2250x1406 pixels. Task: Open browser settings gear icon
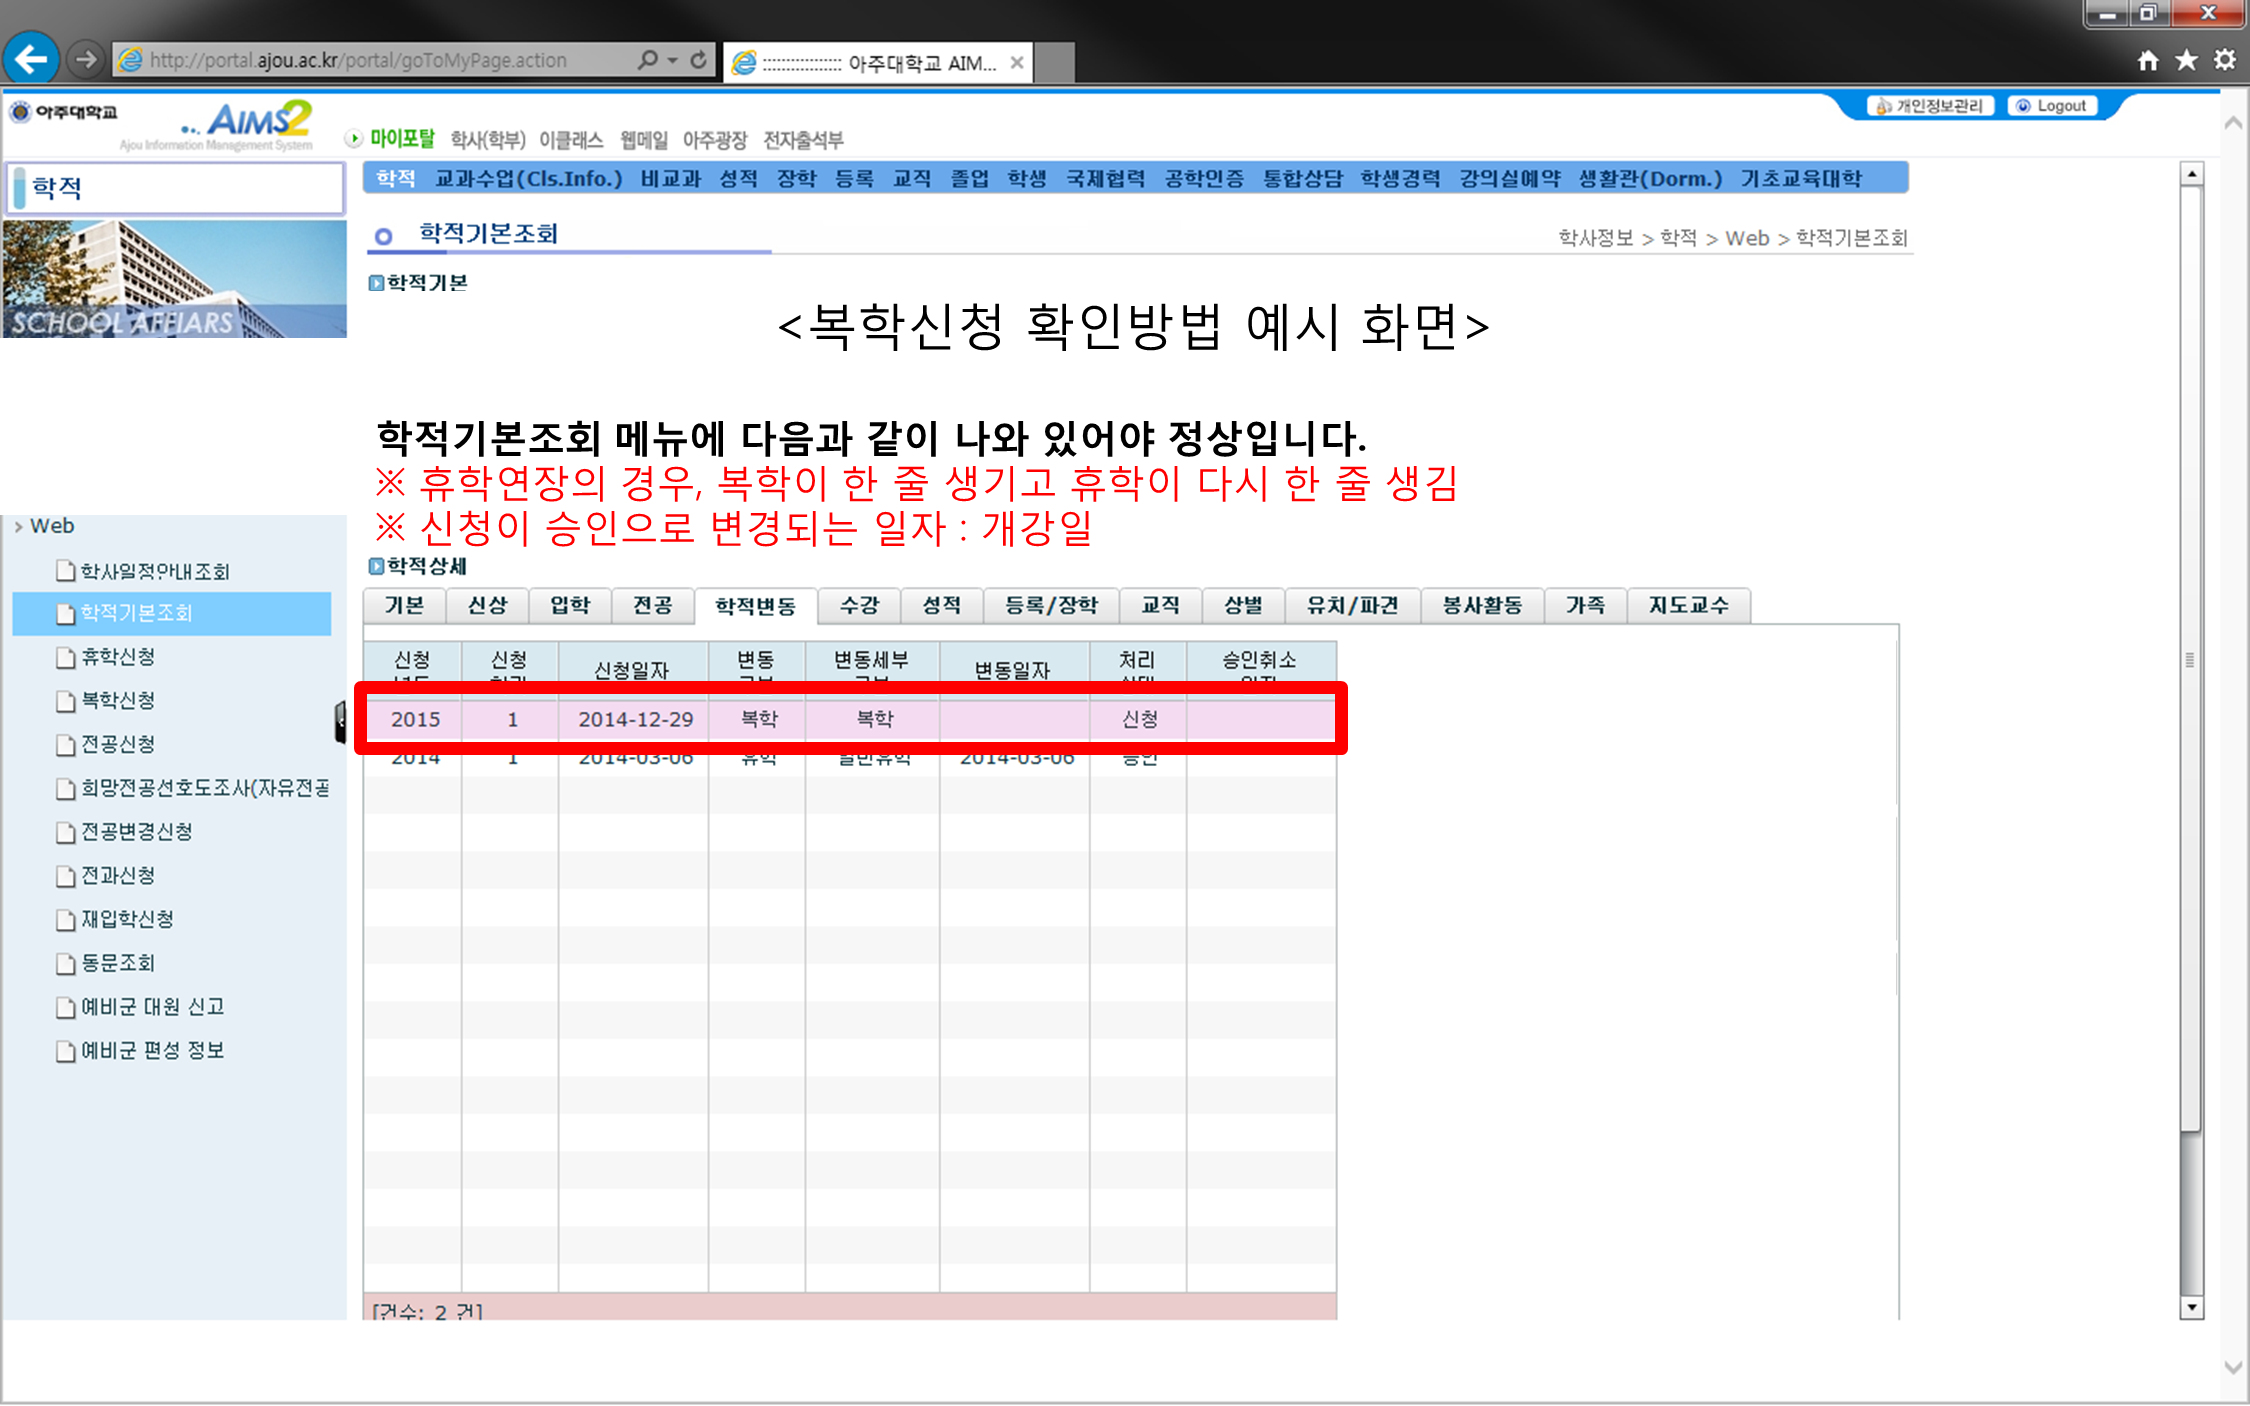click(2224, 61)
